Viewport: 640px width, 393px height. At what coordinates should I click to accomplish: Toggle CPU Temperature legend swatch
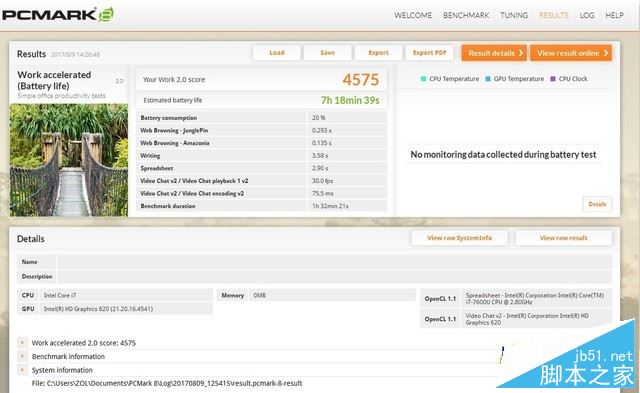click(x=423, y=79)
